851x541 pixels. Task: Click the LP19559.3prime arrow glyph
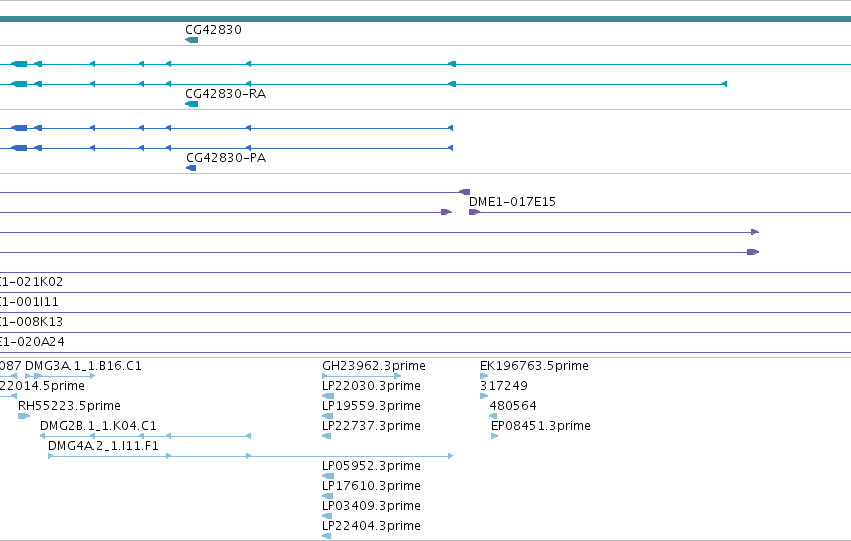point(327,416)
